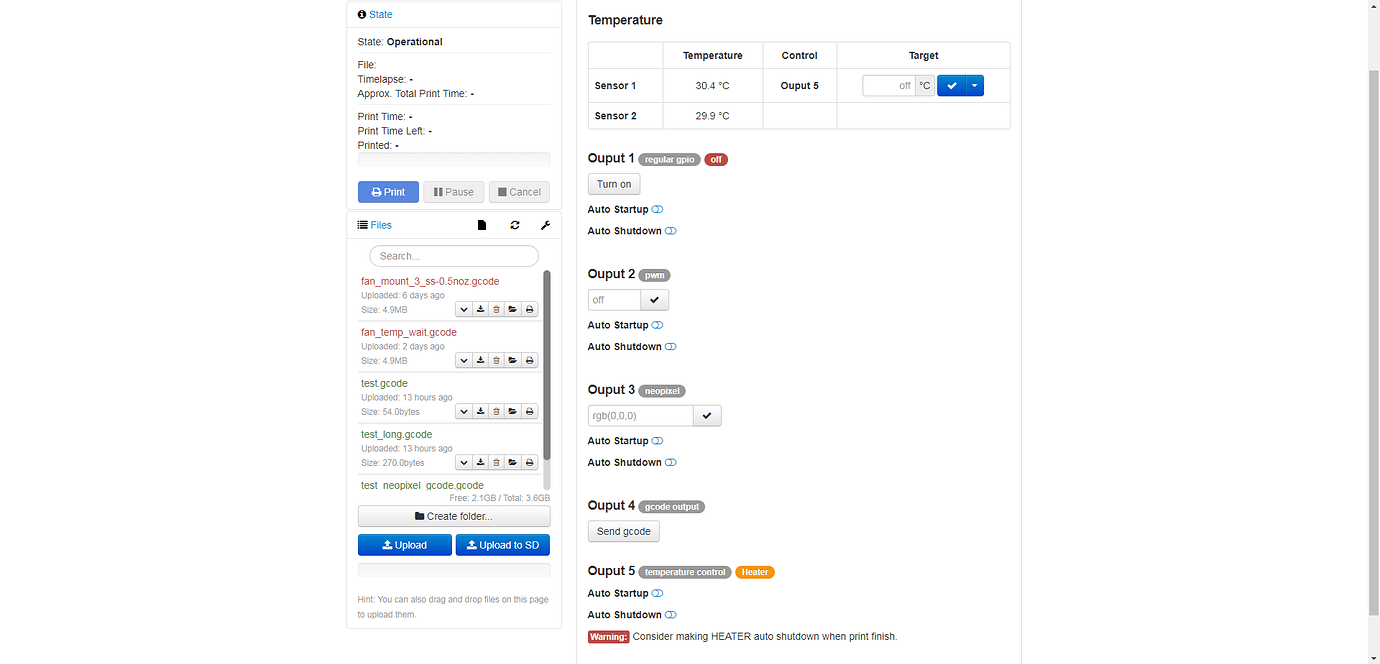Image resolution: width=1380 pixels, height=664 pixels.
Task: Refresh the files list
Action: point(514,225)
